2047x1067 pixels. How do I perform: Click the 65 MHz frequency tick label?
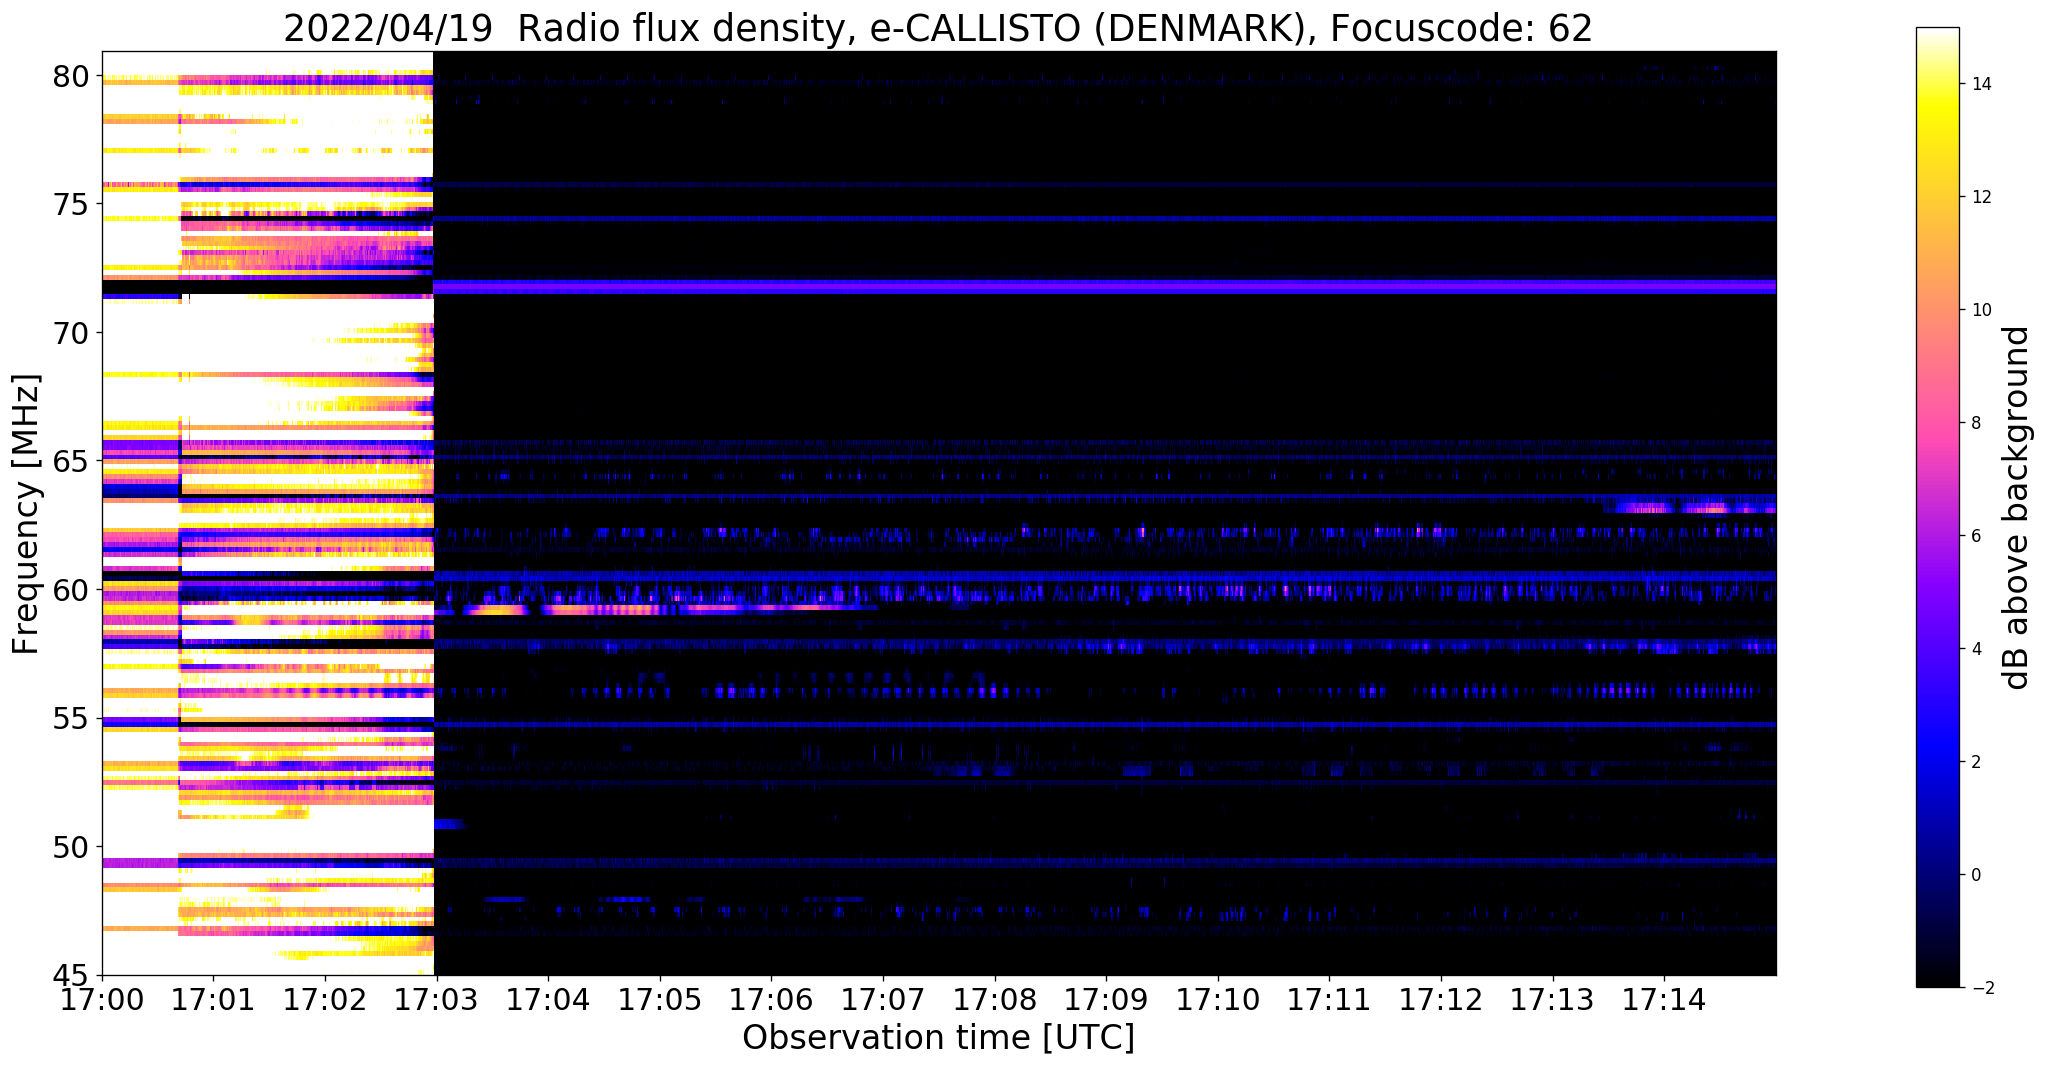[x=69, y=462]
